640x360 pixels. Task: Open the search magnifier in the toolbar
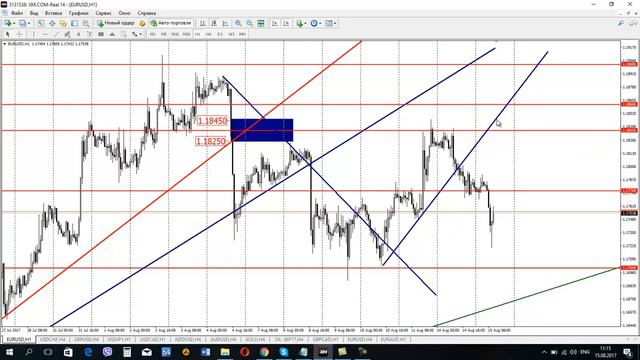621,23
